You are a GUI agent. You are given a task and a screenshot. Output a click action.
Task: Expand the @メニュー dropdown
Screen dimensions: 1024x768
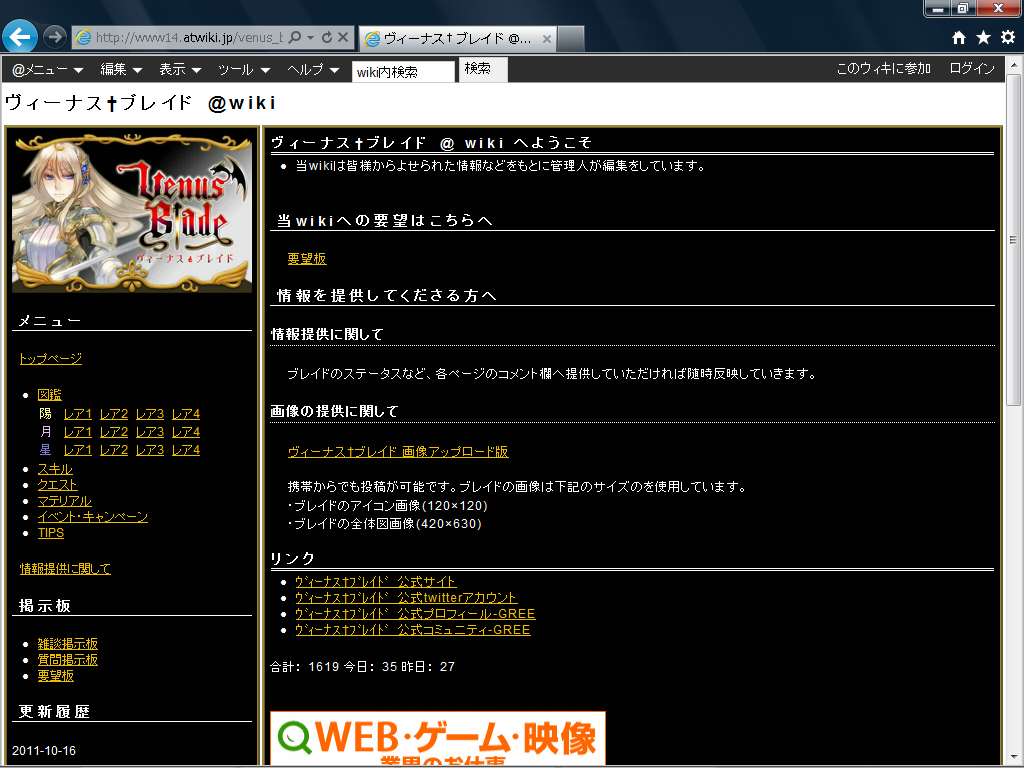point(48,69)
